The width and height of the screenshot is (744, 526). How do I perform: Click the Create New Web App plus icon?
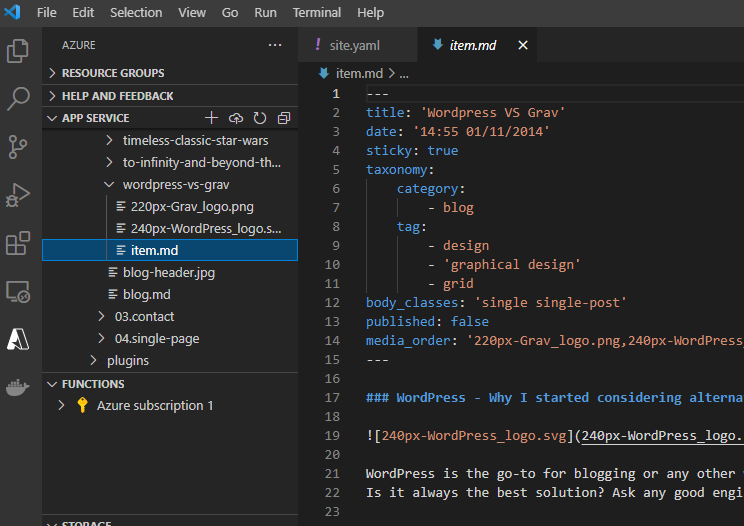tap(211, 118)
